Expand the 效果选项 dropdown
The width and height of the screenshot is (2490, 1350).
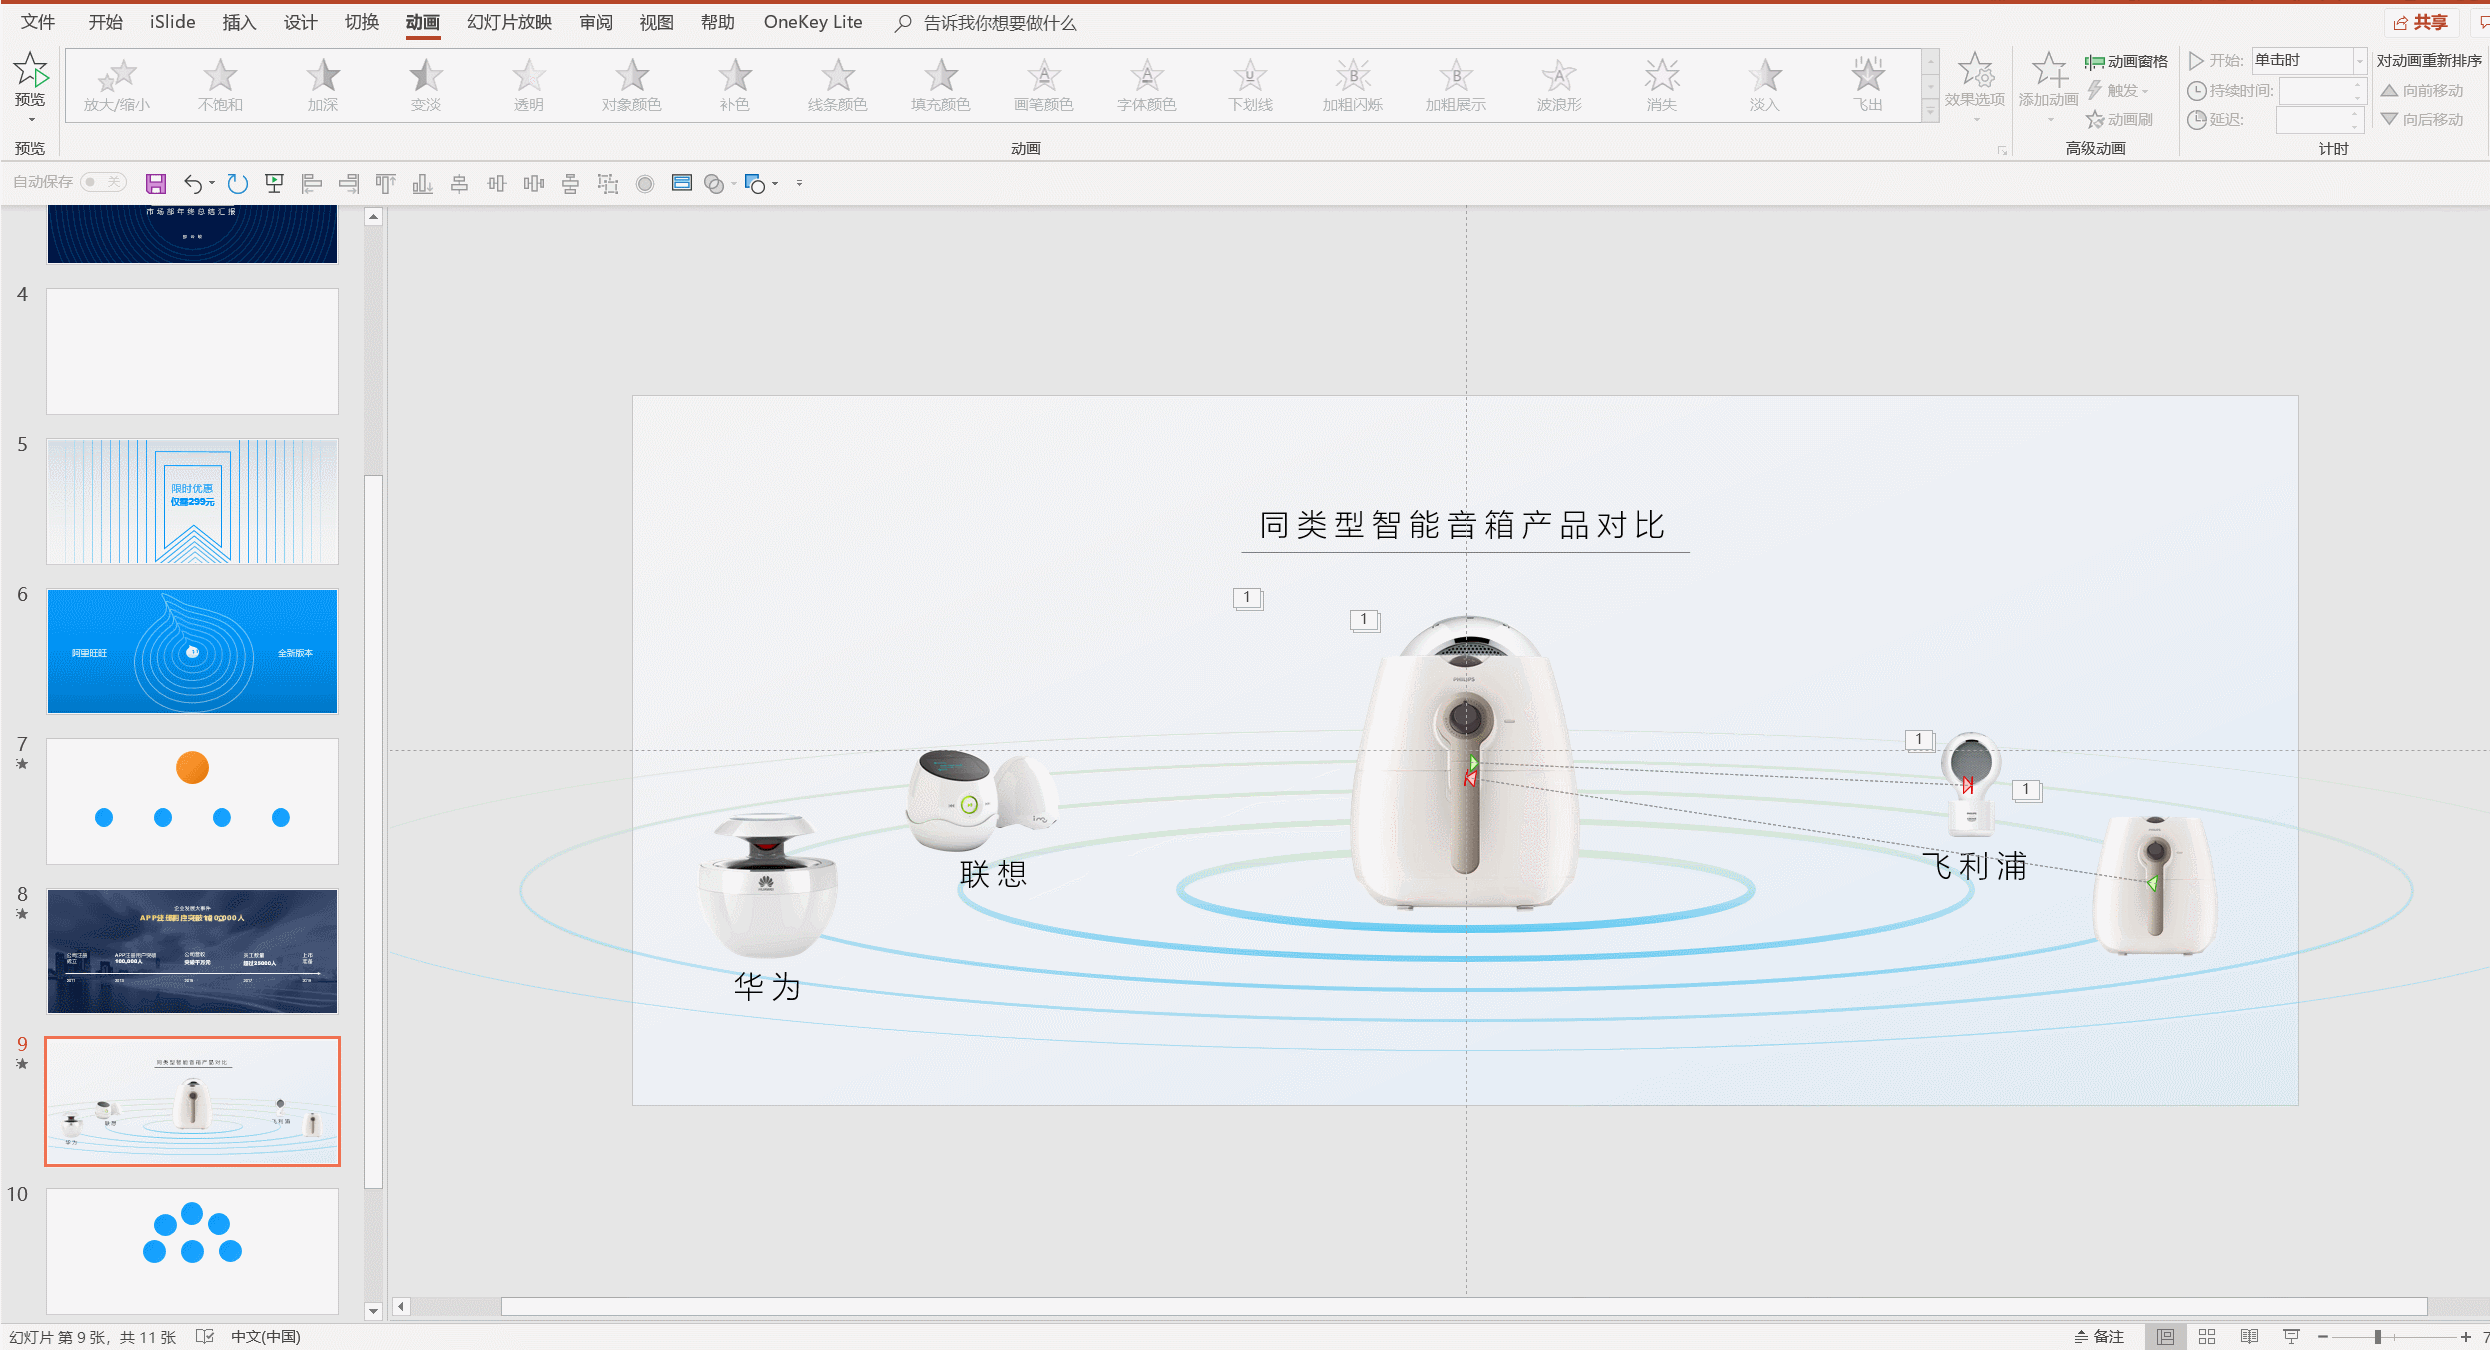pyautogui.click(x=1975, y=120)
